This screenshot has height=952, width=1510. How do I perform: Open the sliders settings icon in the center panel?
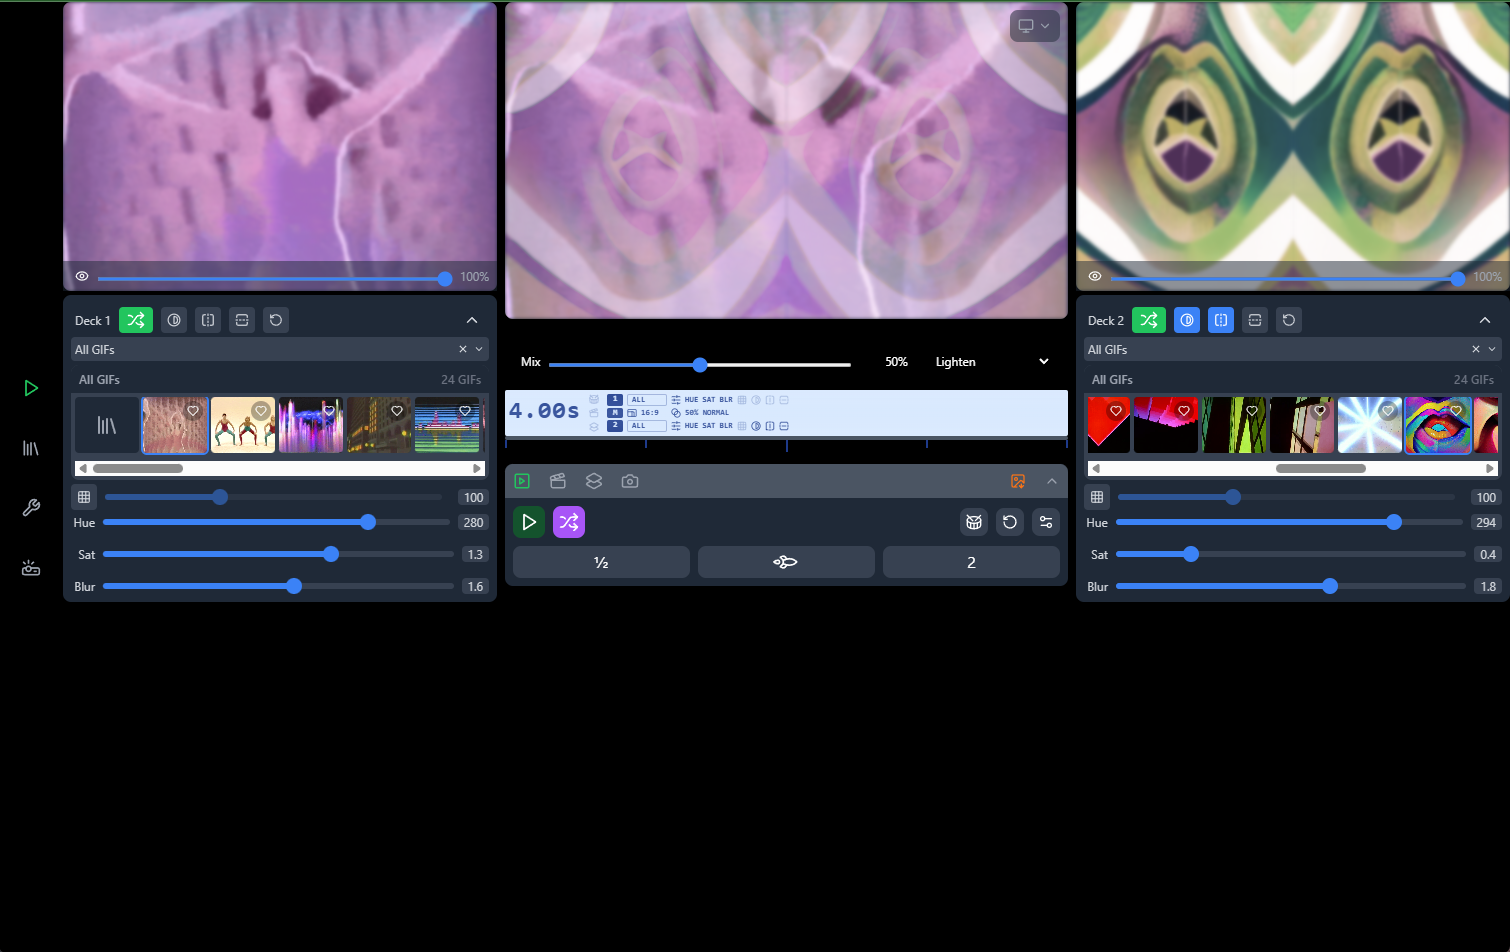pyautogui.click(x=1046, y=522)
